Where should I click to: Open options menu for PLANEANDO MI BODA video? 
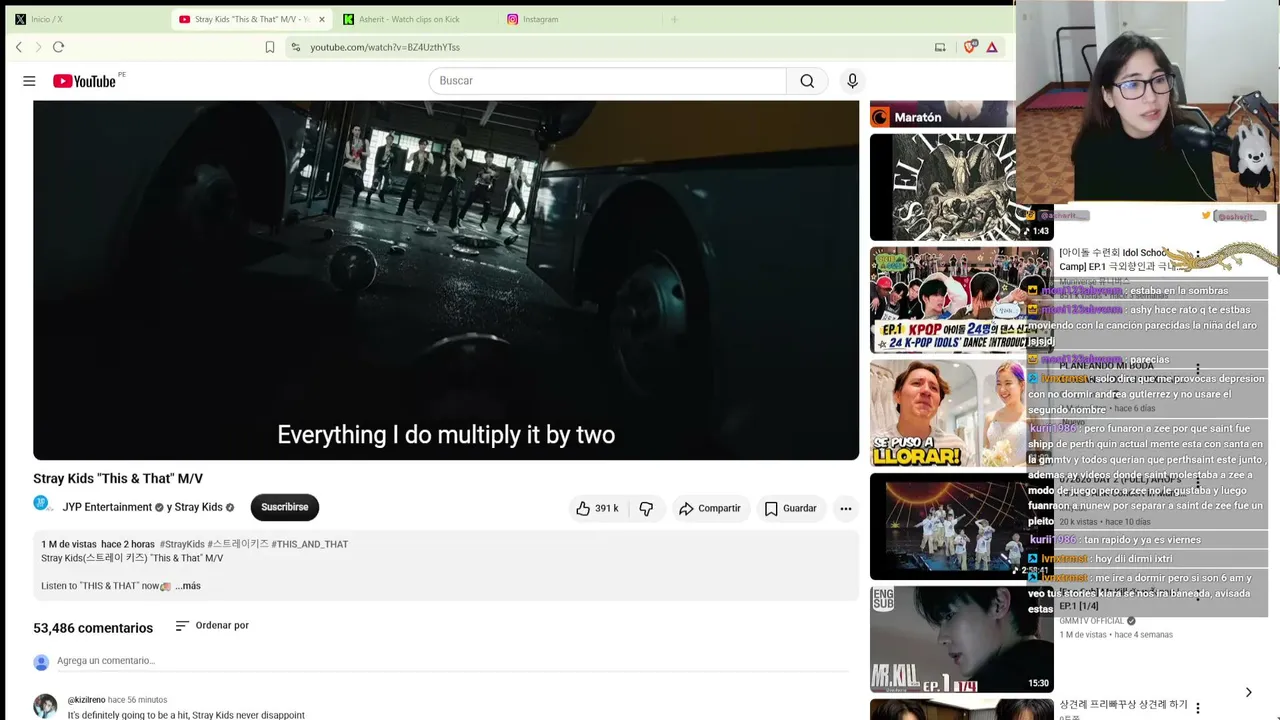(1197, 370)
